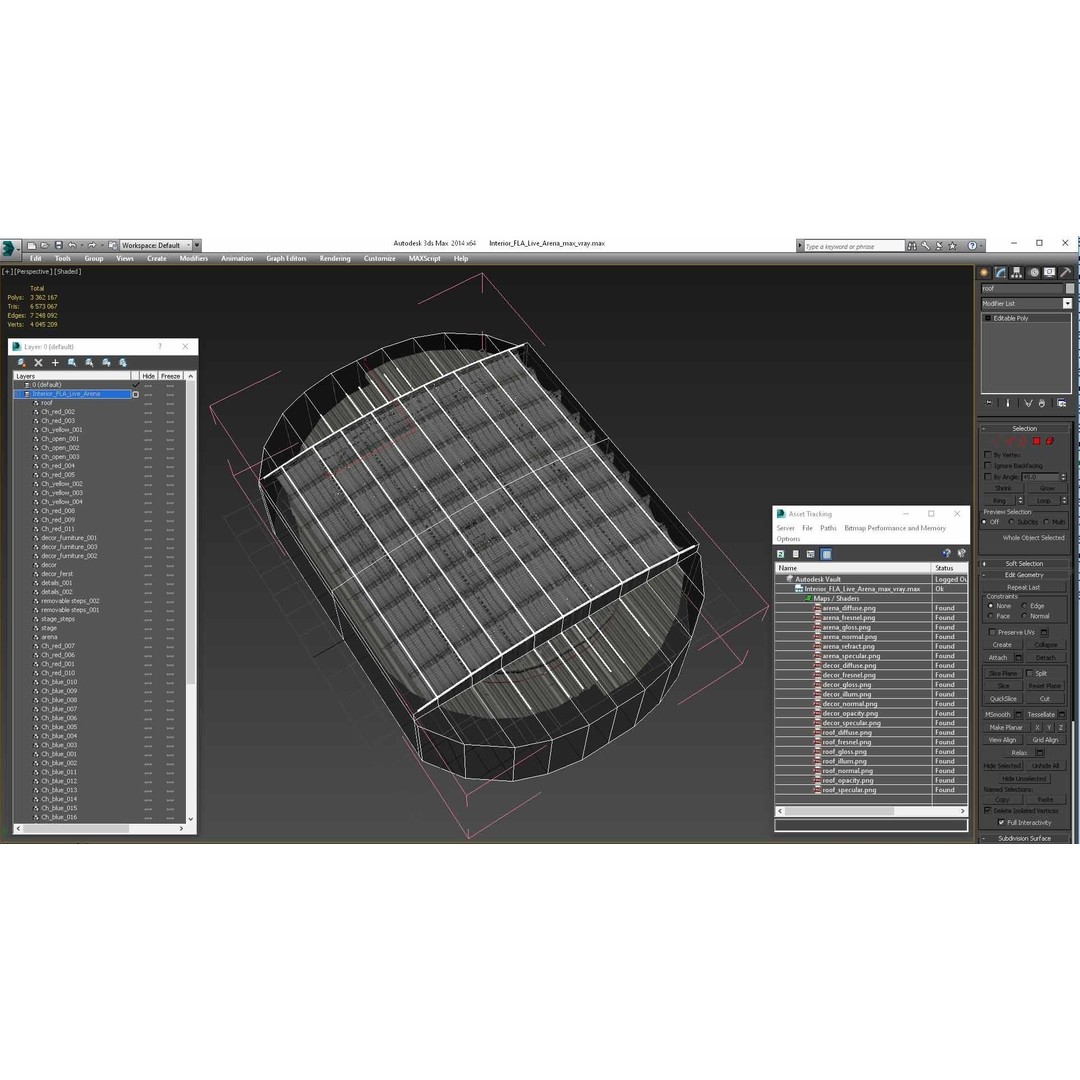Image resolution: width=1080 pixels, height=1080 pixels.
Task: Activate Polygon sub-object mode icon
Action: tap(1036, 441)
